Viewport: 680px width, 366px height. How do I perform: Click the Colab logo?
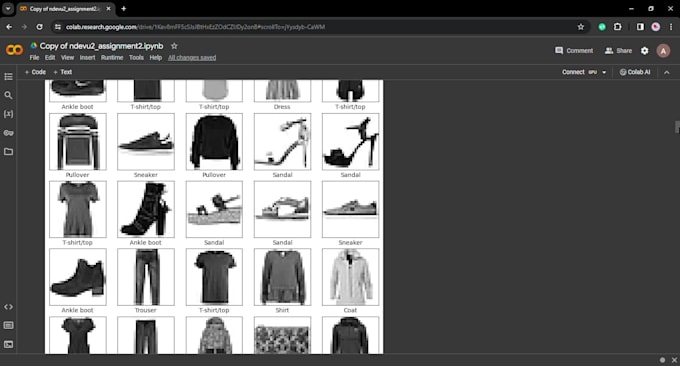click(x=14, y=50)
